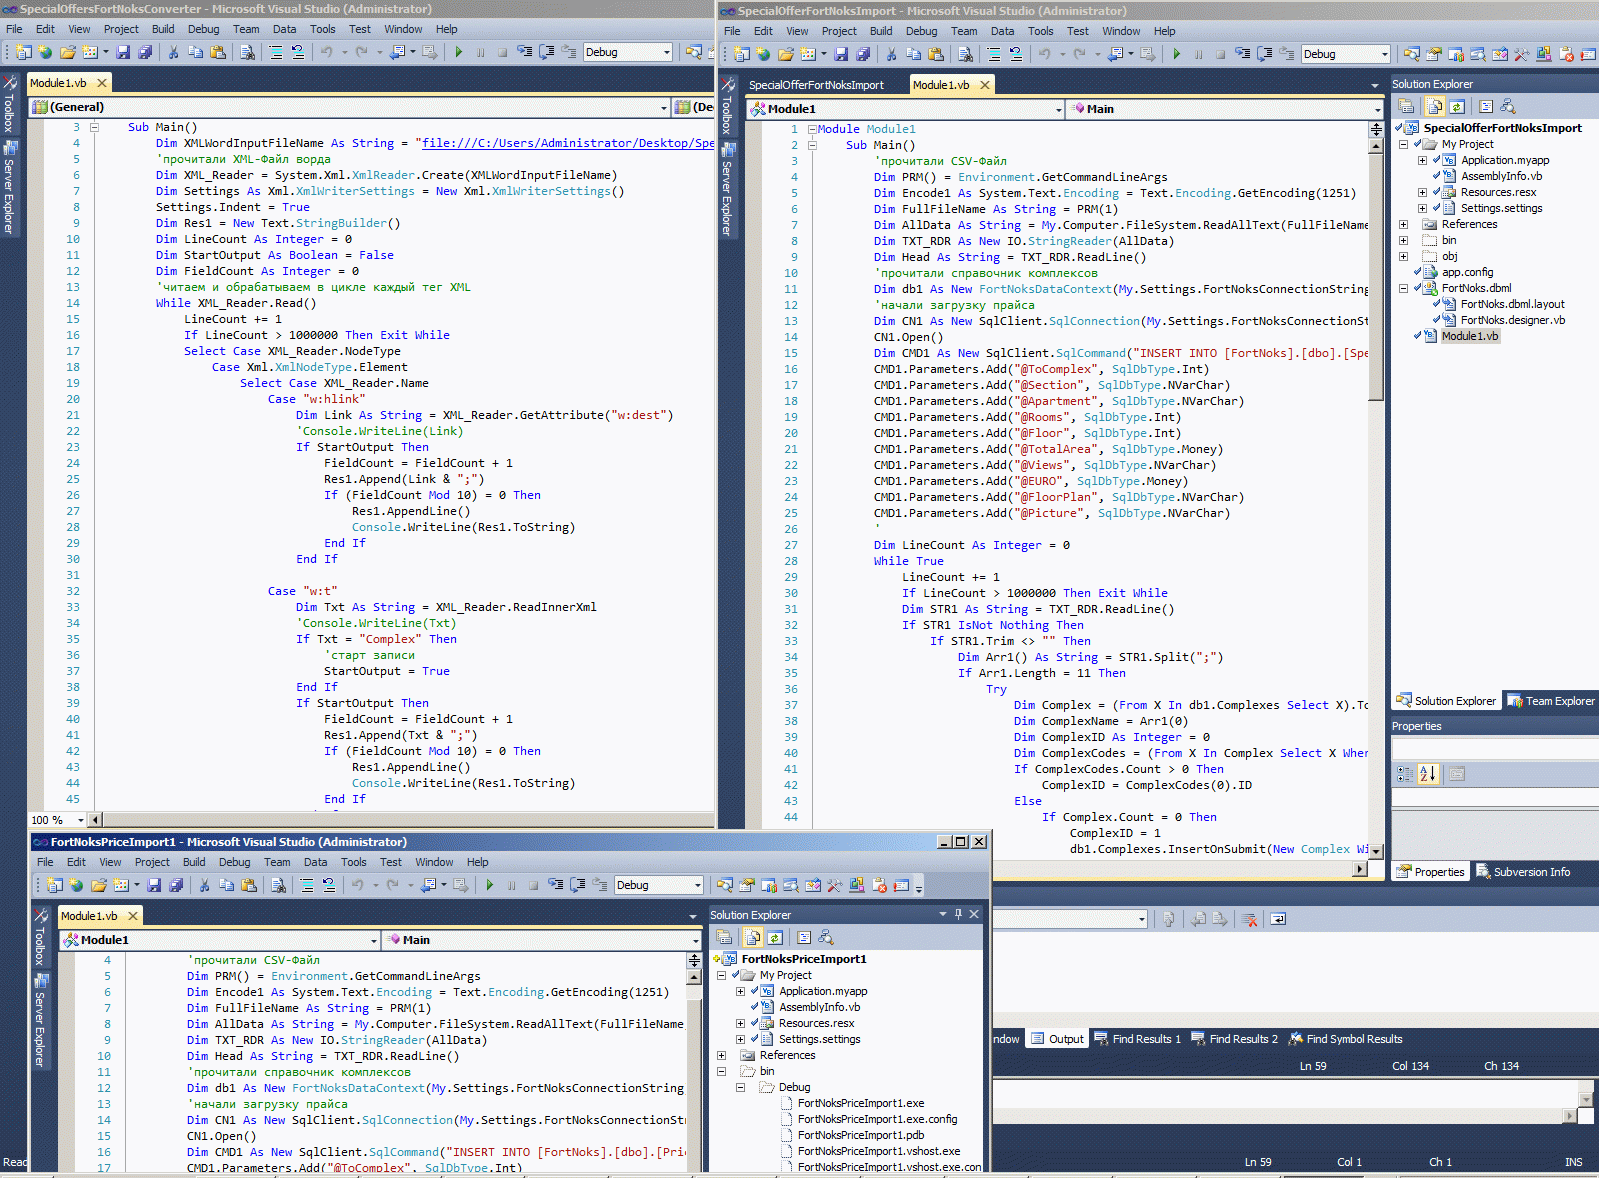Click Open File icon in Converter toolbar
The image size is (1599, 1178).
[x=67, y=52]
